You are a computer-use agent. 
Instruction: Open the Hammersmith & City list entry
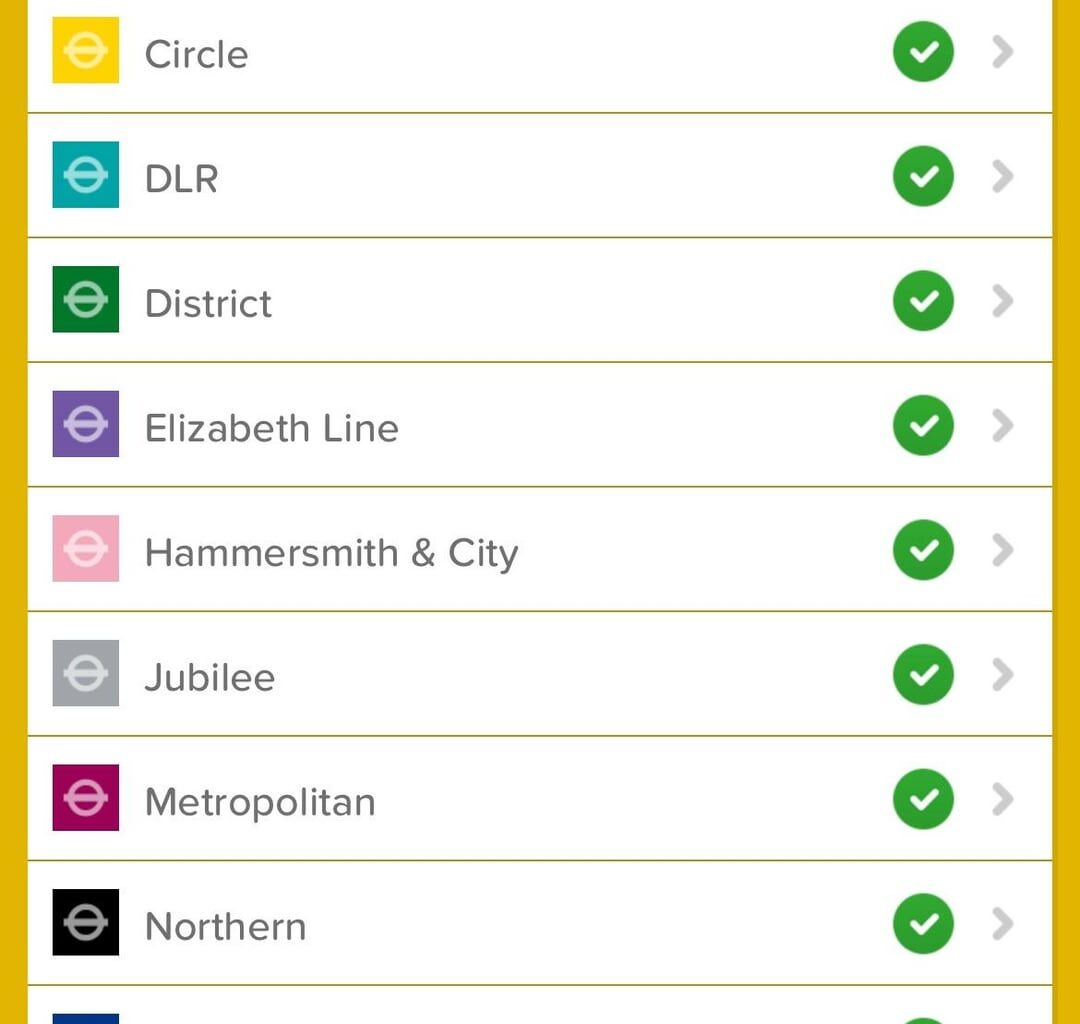coord(540,550)
